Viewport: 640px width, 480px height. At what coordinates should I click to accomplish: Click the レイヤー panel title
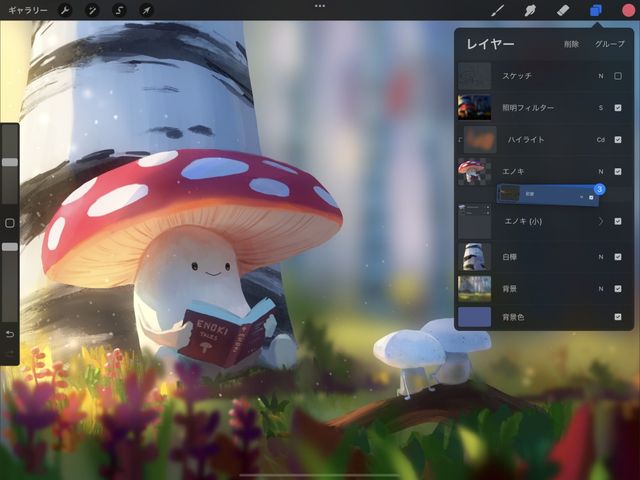[490, 44]
